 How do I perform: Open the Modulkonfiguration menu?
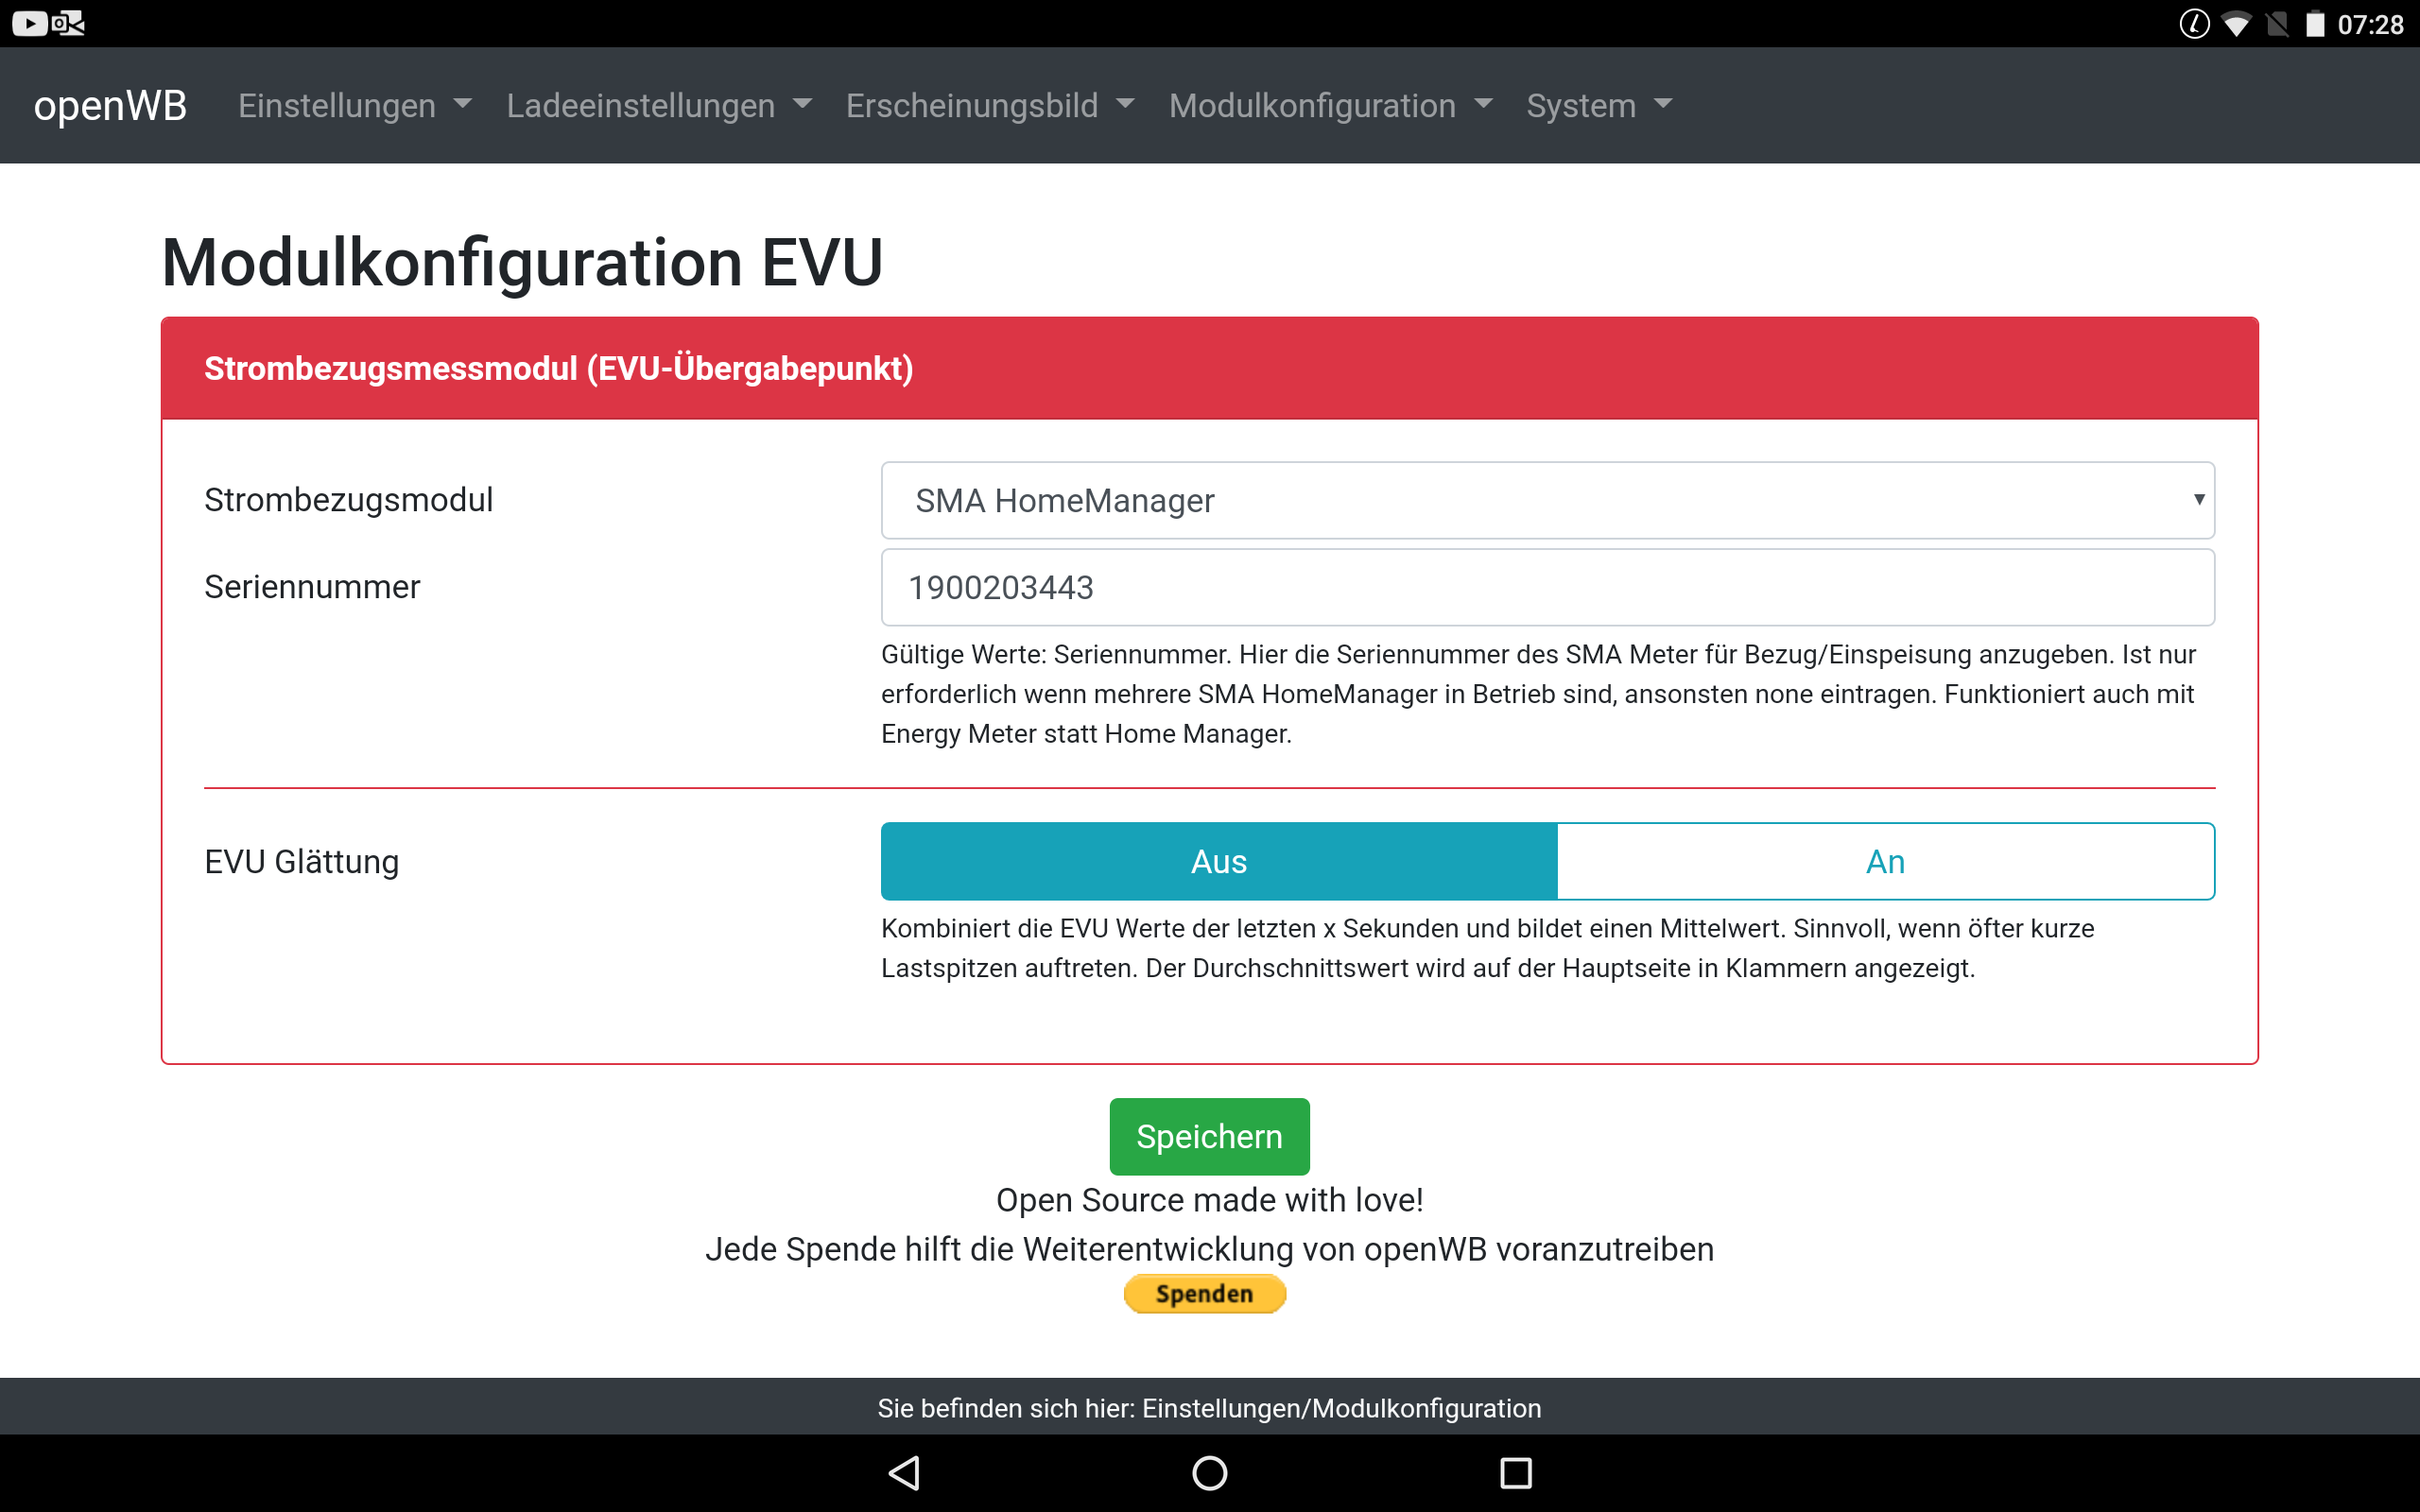tap(1329, 105)
